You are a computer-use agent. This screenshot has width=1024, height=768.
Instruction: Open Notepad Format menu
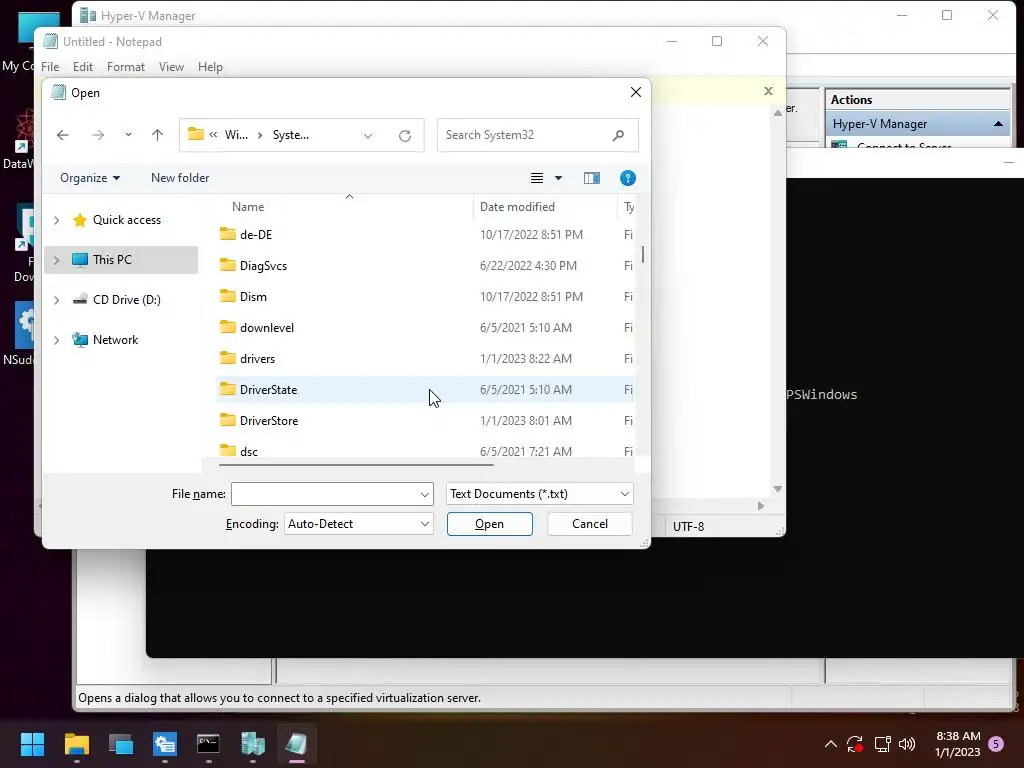point(126,67)
